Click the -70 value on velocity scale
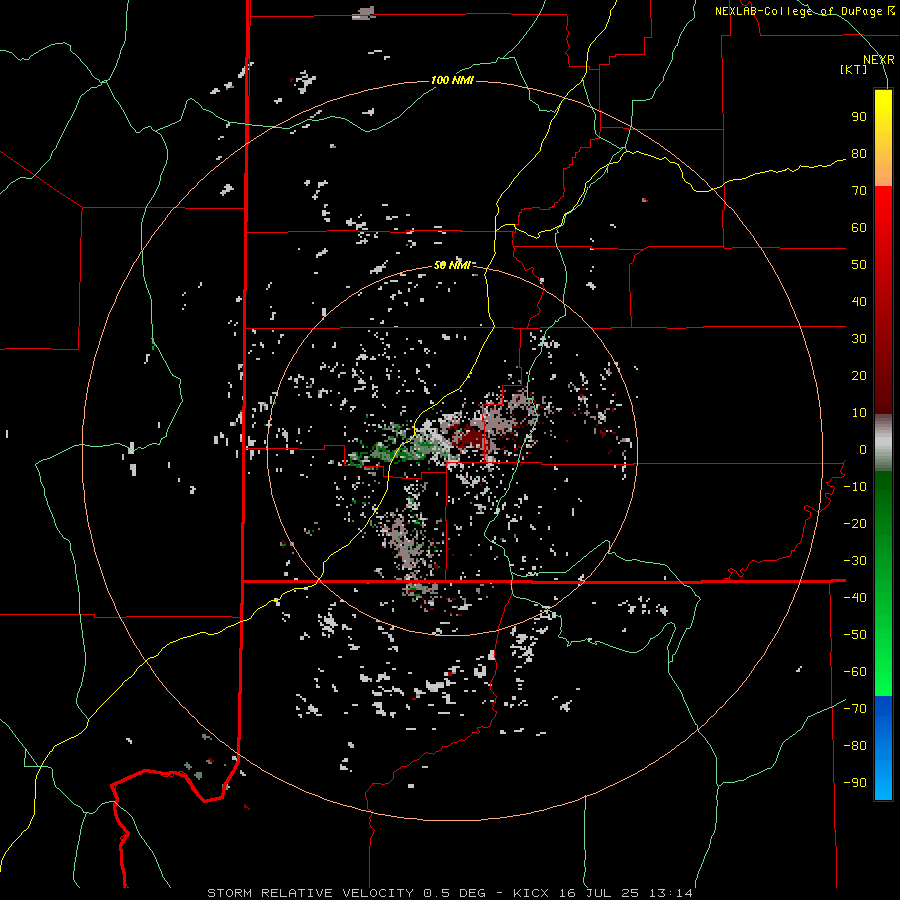The height and width of the screenshot is (900, 900). 855,709
